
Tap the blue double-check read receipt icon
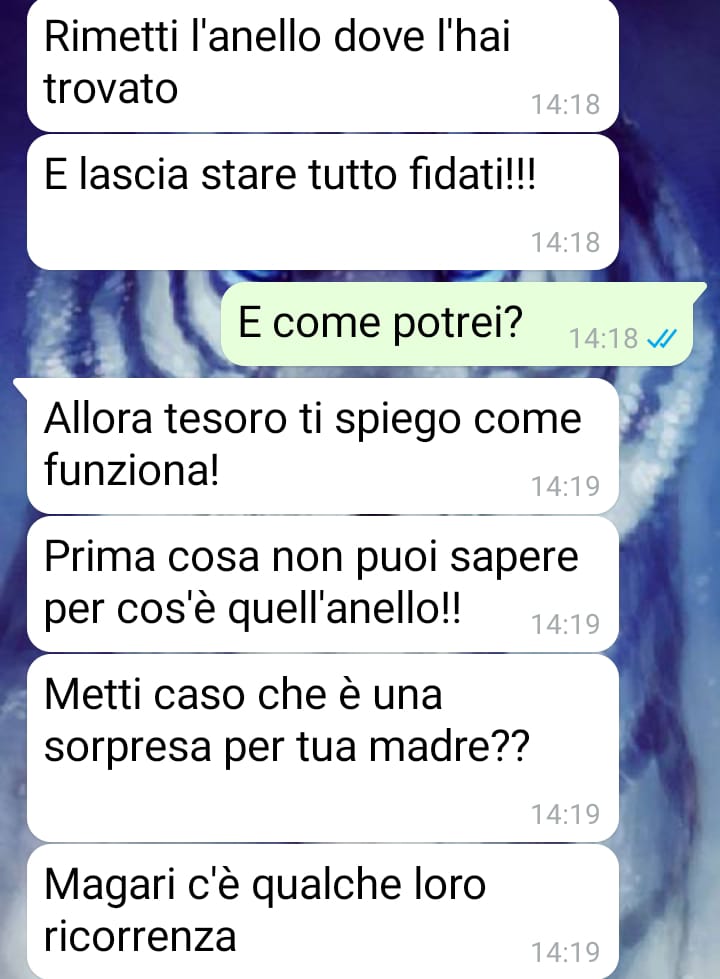click(661, 339)
